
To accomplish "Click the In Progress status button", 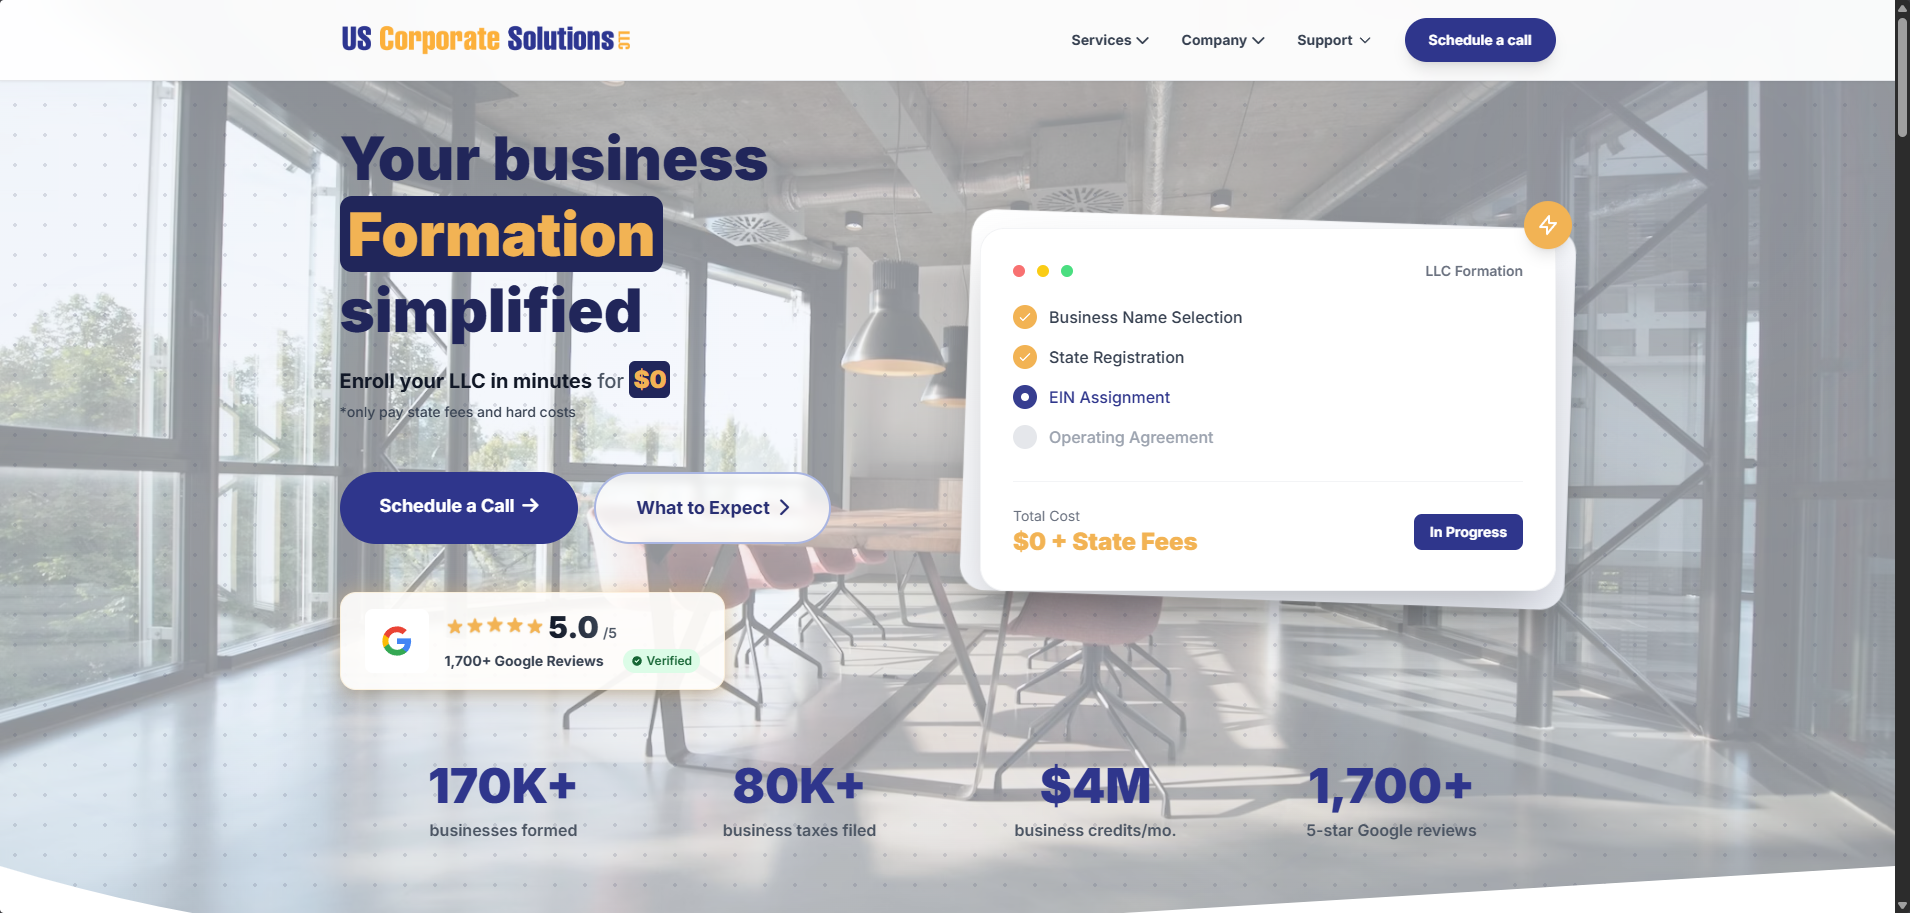I will pyautogui.click(x=1468, y=532).
